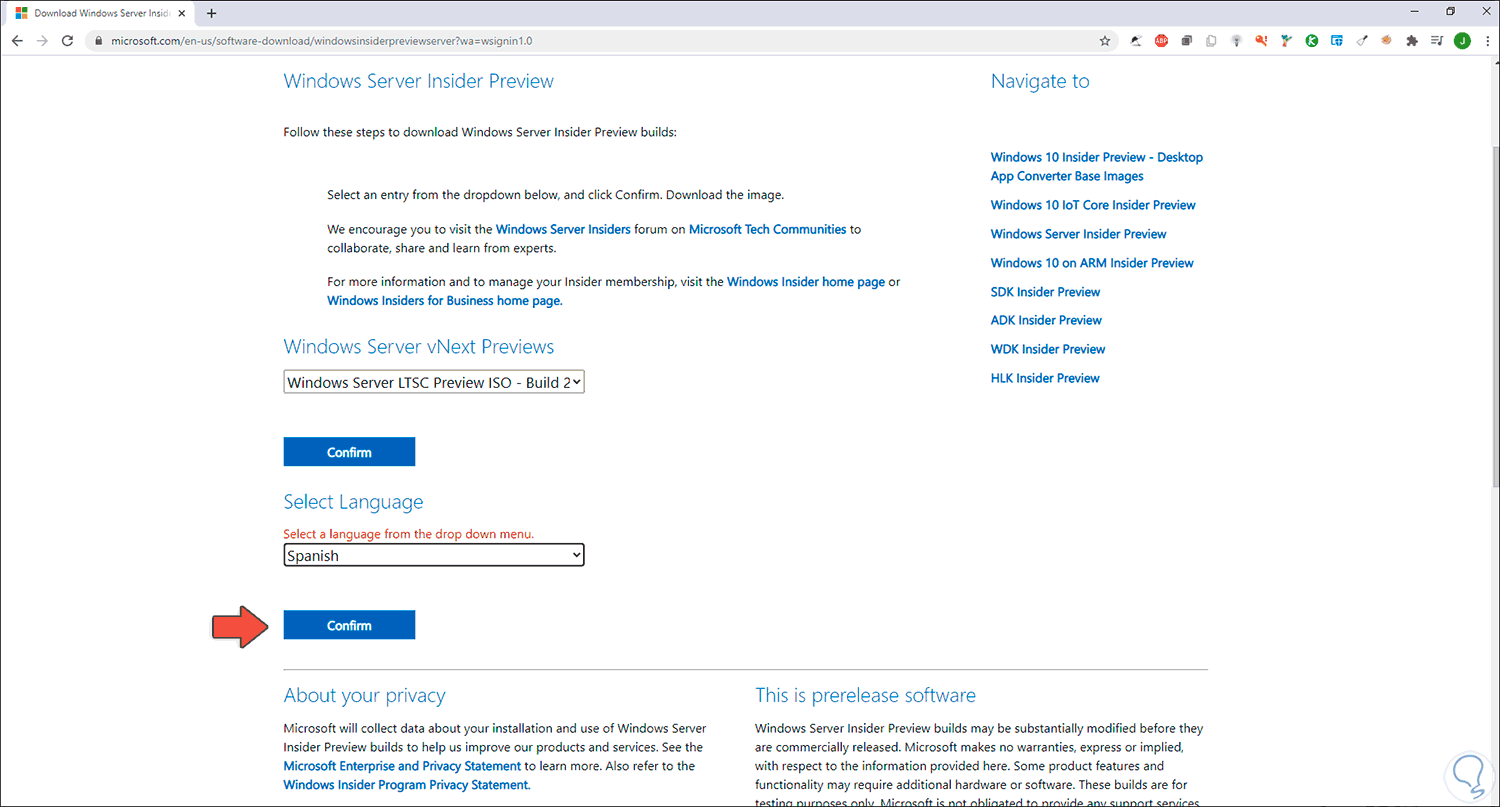Click the "Windows Server vNext Previews" heading
Screen dimensions: 1500x807
click(x=419, y=347)
